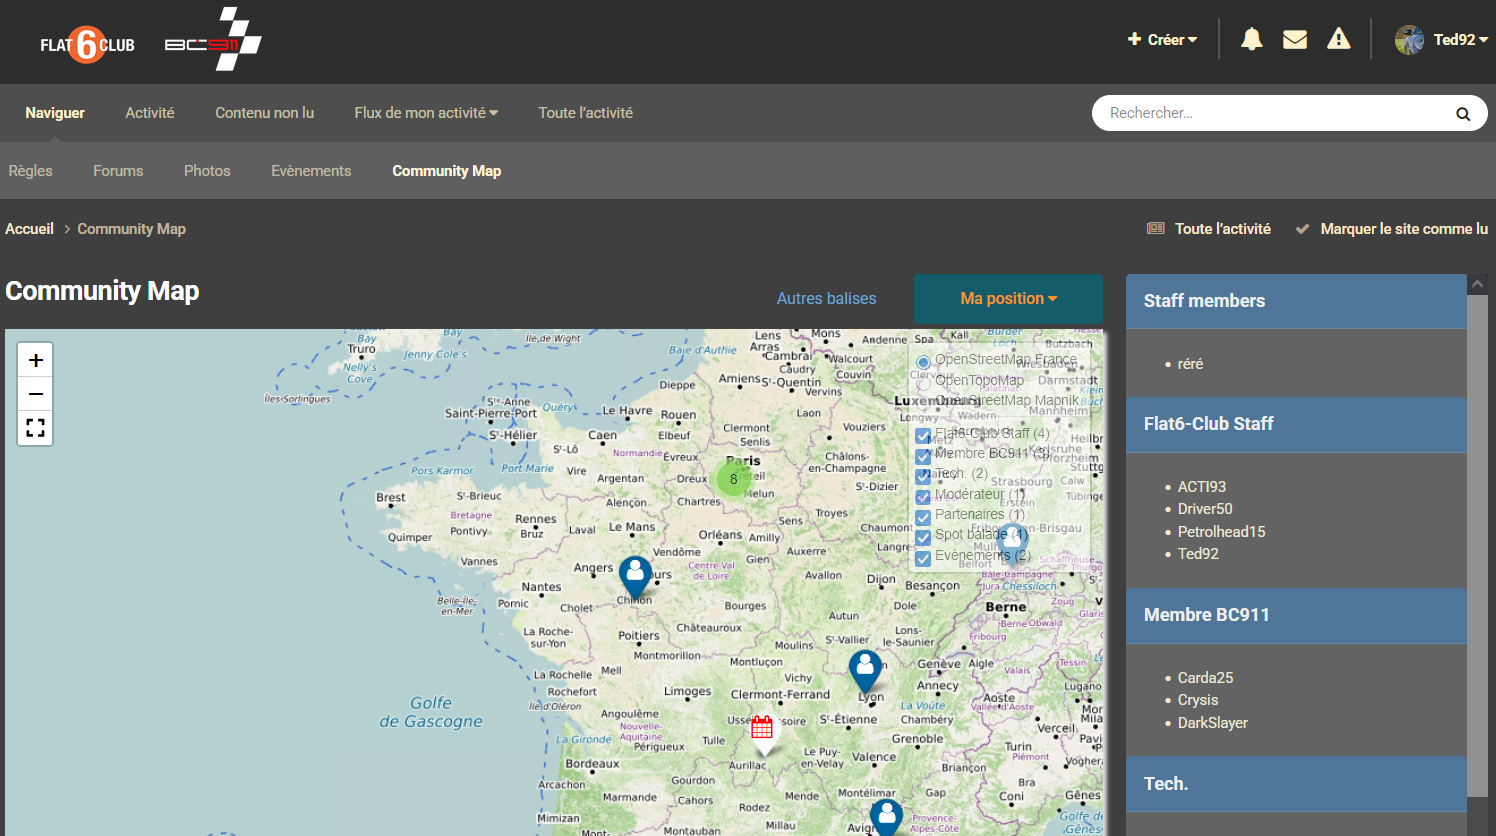Click the search magnifier icon
This screenshot has width=1496, height=836.
click(1462, 113)
